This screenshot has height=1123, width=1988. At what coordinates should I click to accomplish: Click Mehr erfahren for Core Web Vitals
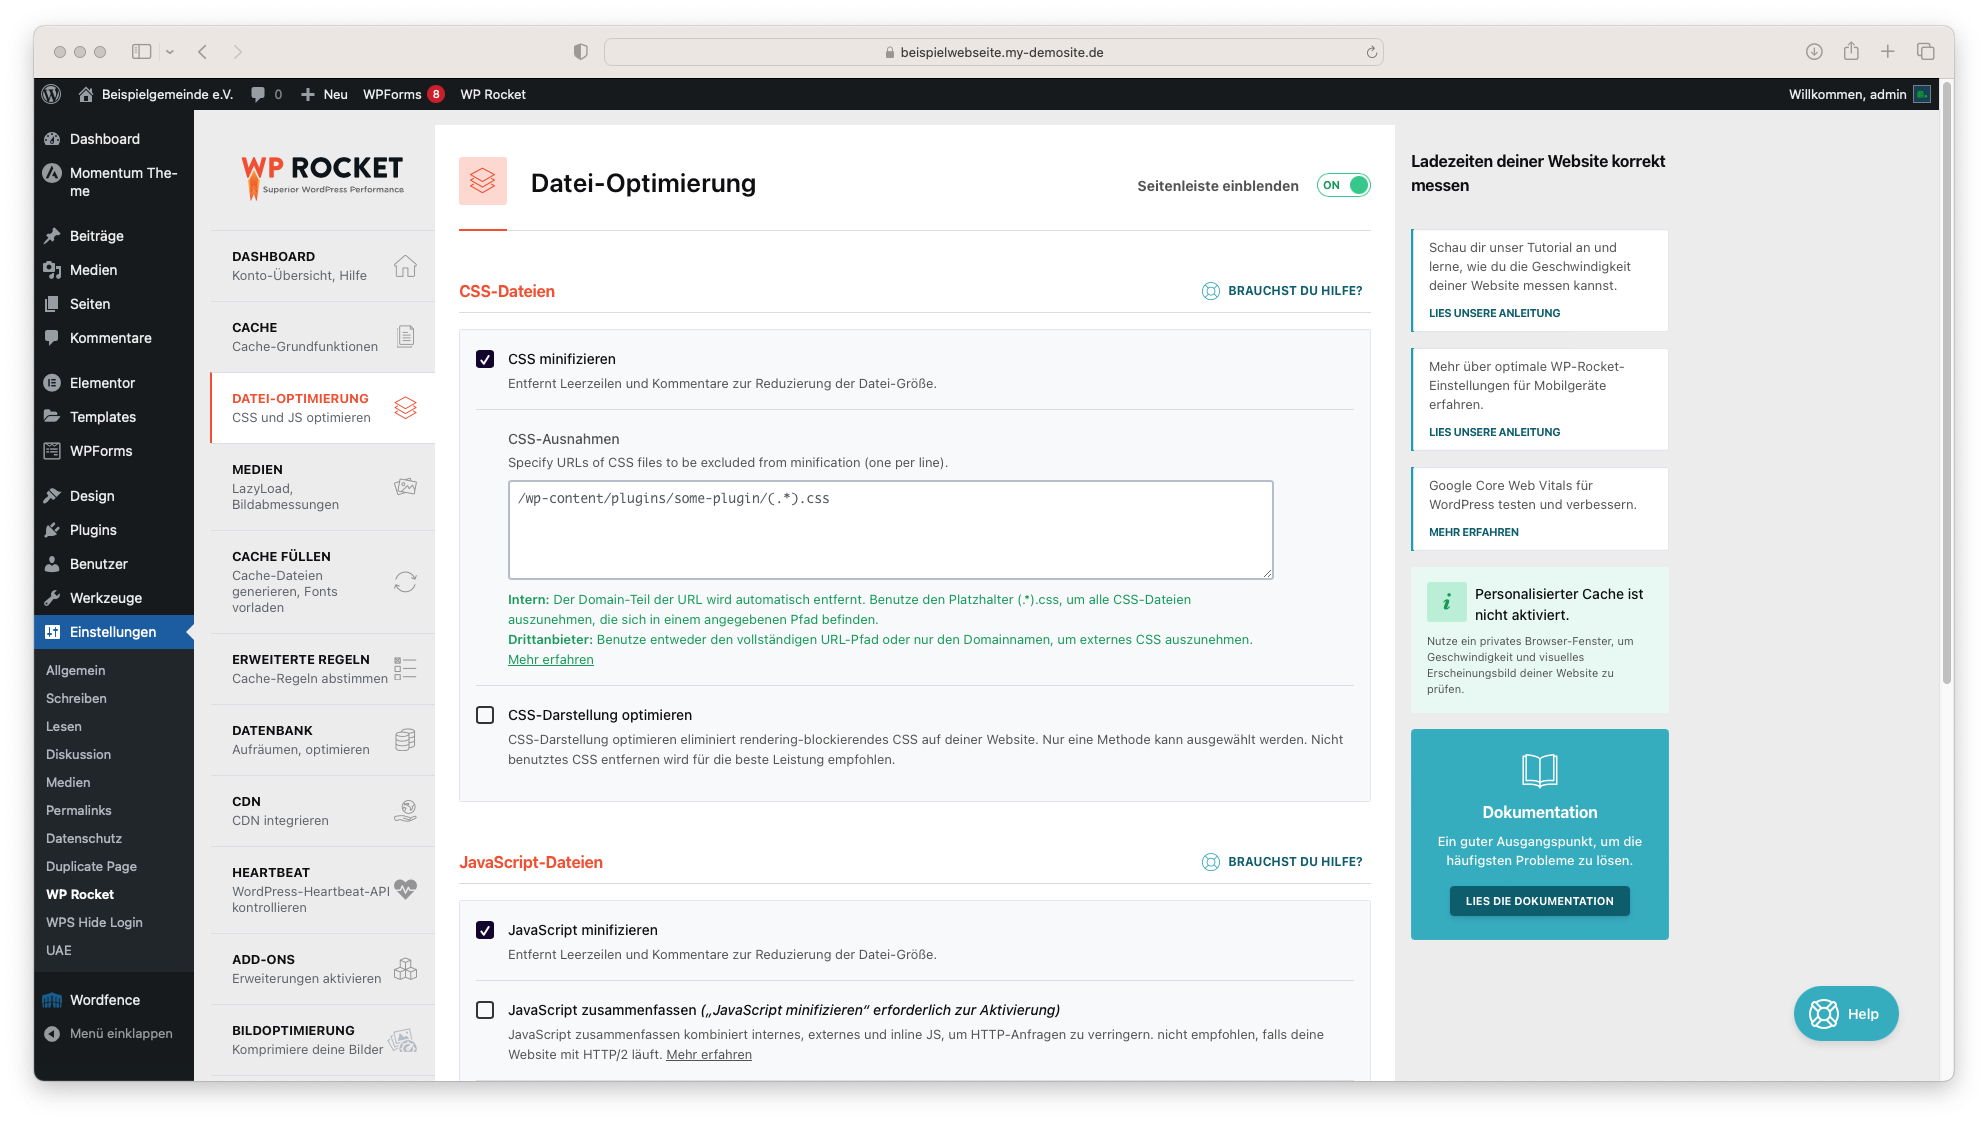pos(1473,533)
